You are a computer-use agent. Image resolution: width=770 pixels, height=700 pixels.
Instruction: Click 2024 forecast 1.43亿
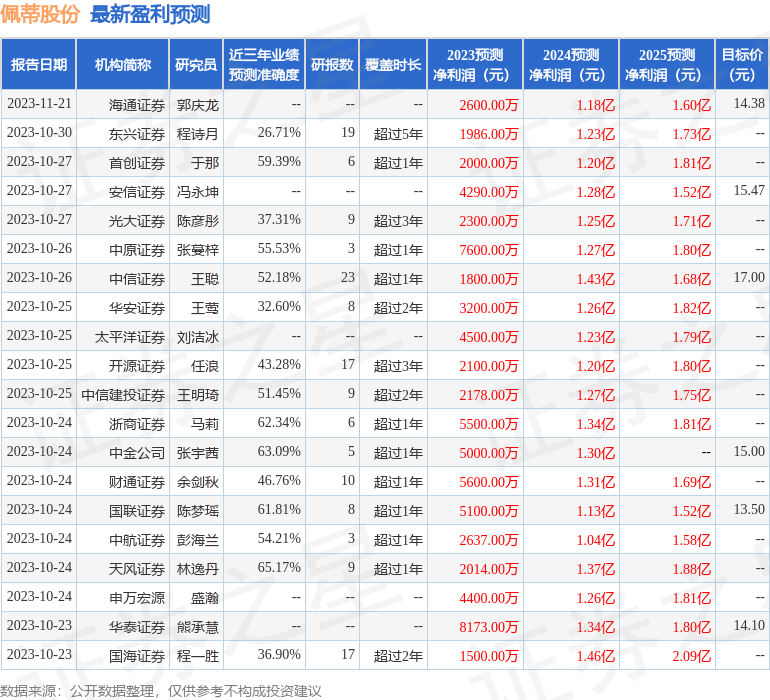595,279
